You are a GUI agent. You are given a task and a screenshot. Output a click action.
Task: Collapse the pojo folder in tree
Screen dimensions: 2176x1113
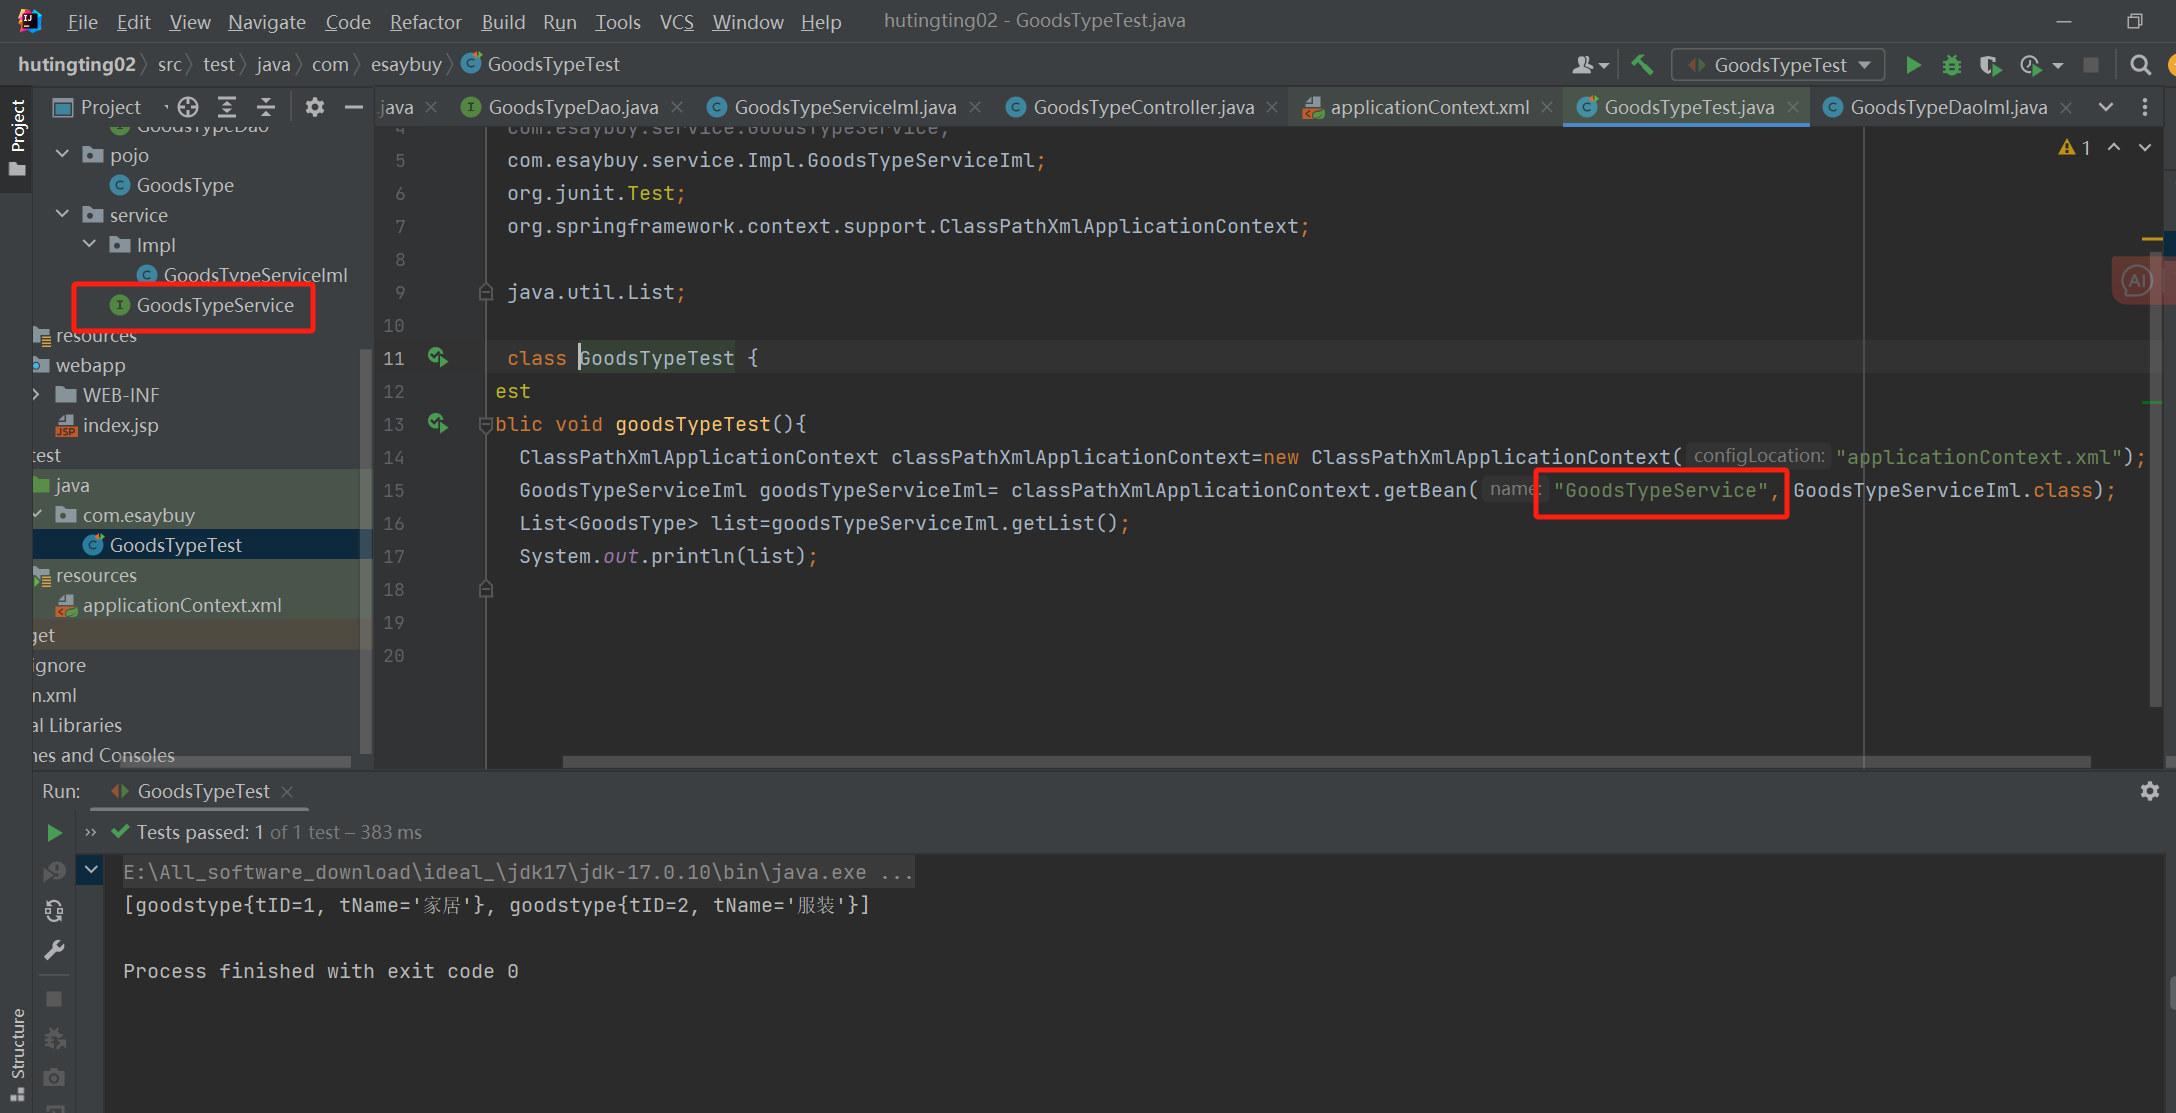[63, 154]
